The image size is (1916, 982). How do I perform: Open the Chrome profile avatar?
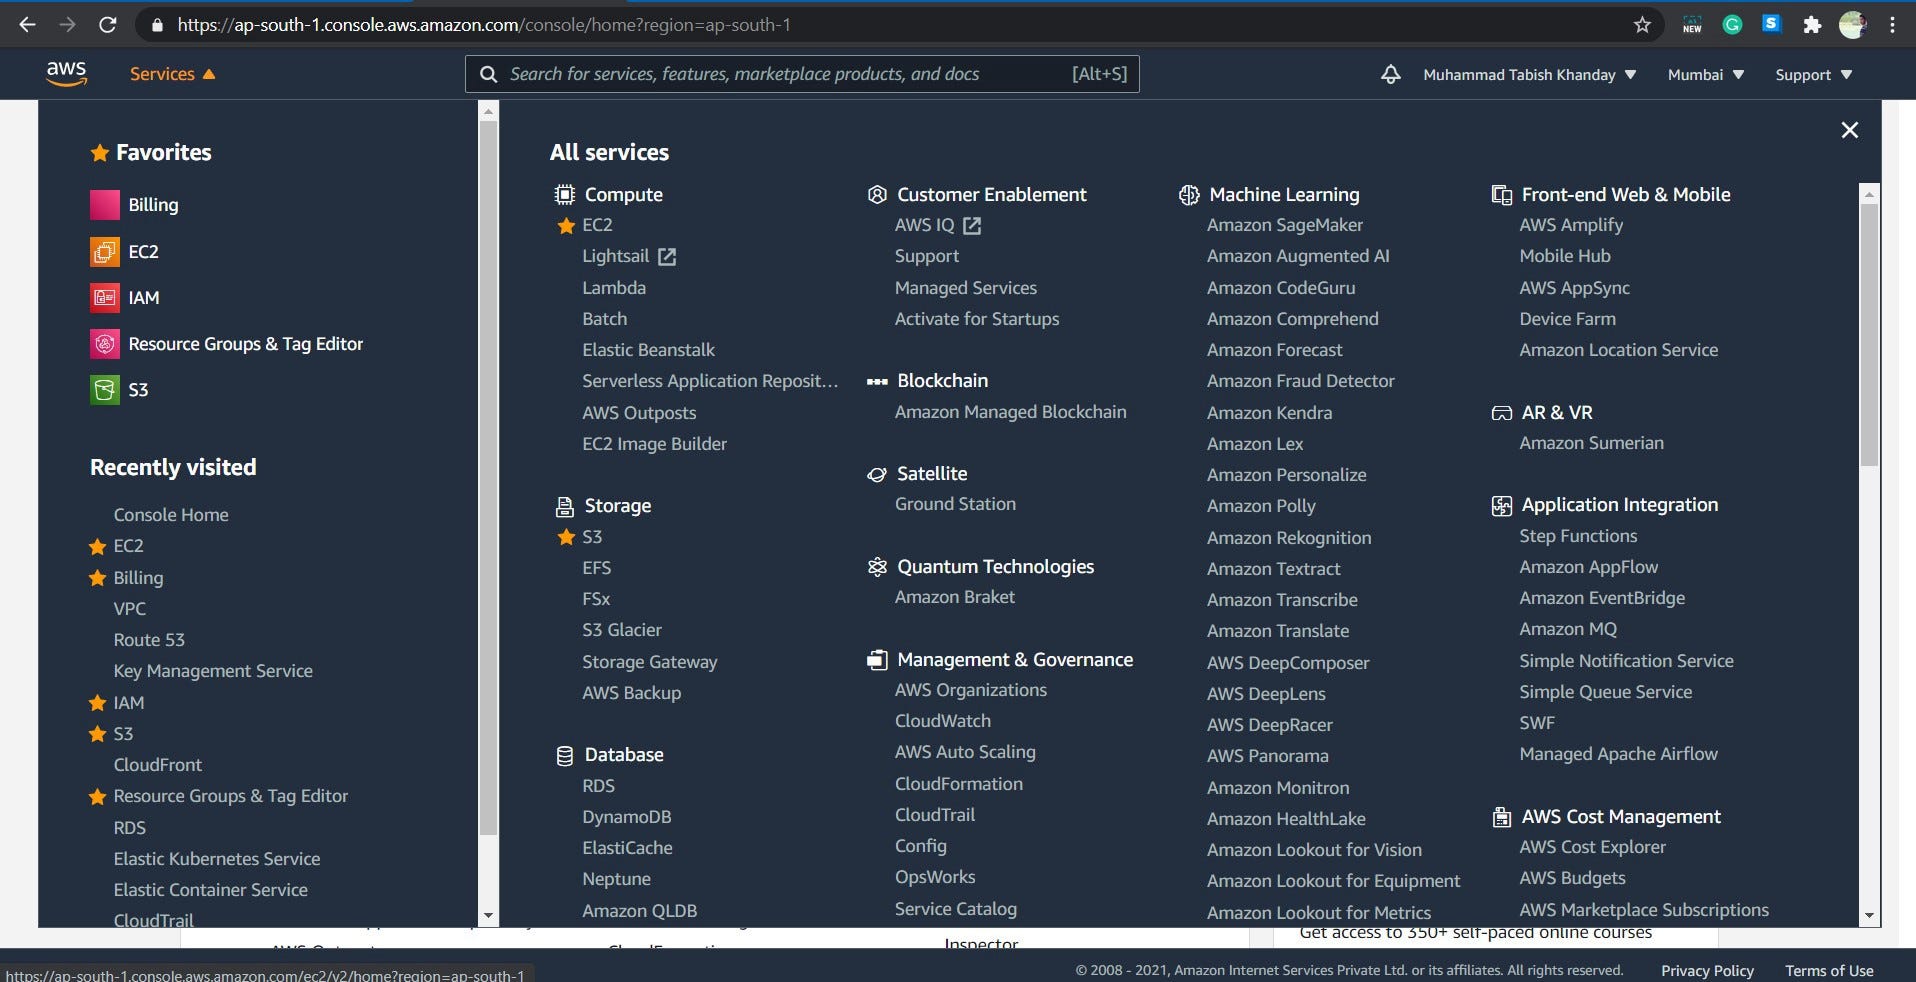pyautogui.click(x=1852, y=25)
